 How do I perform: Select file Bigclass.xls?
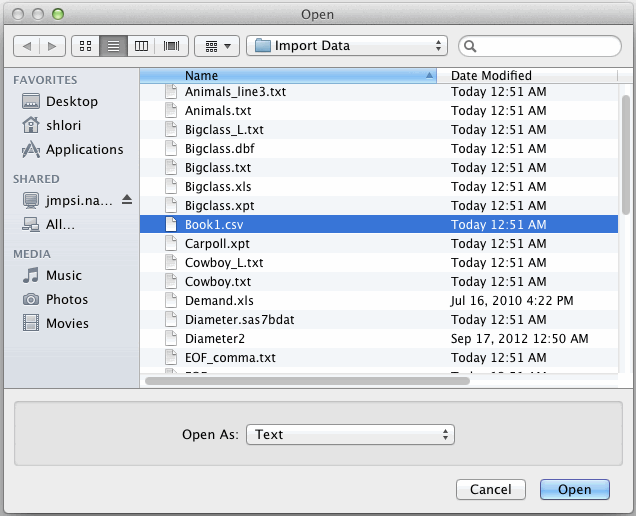[379, 187]
